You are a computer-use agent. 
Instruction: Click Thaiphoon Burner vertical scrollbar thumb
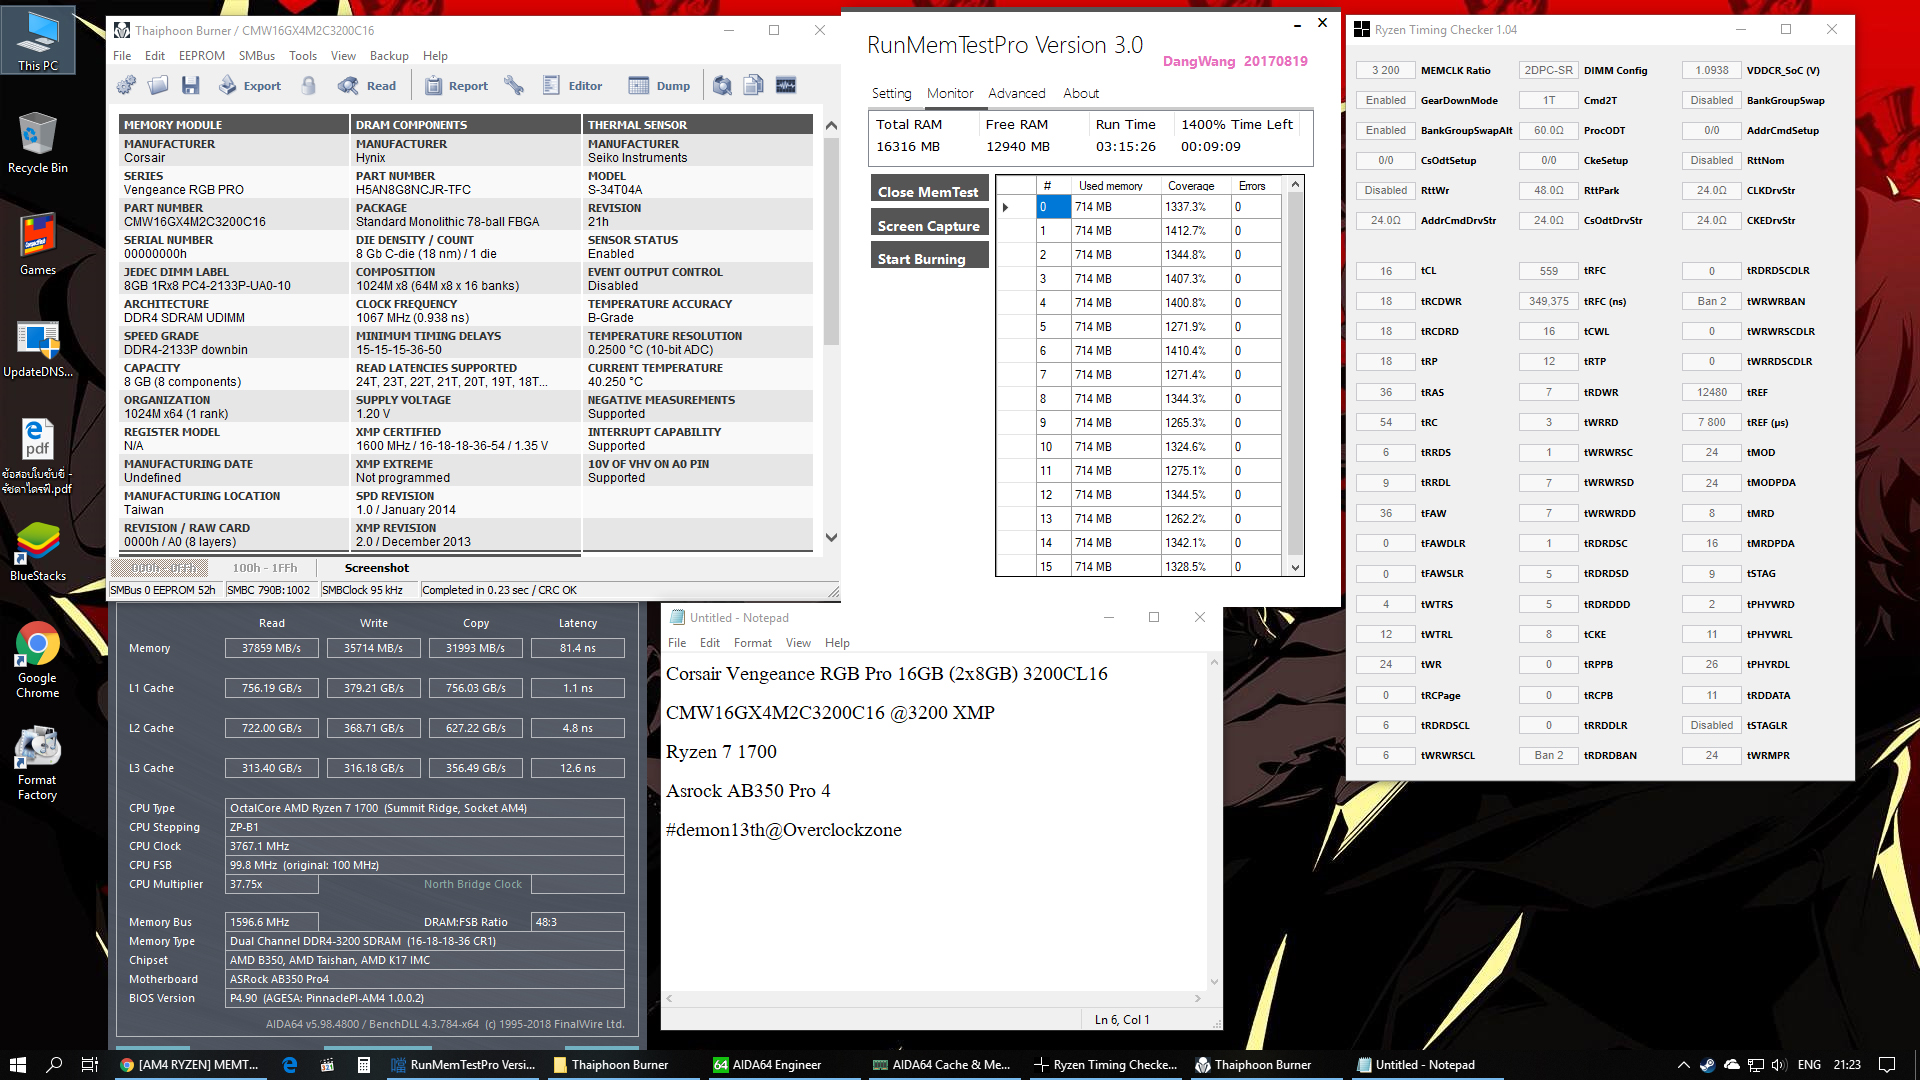(831, 241)
